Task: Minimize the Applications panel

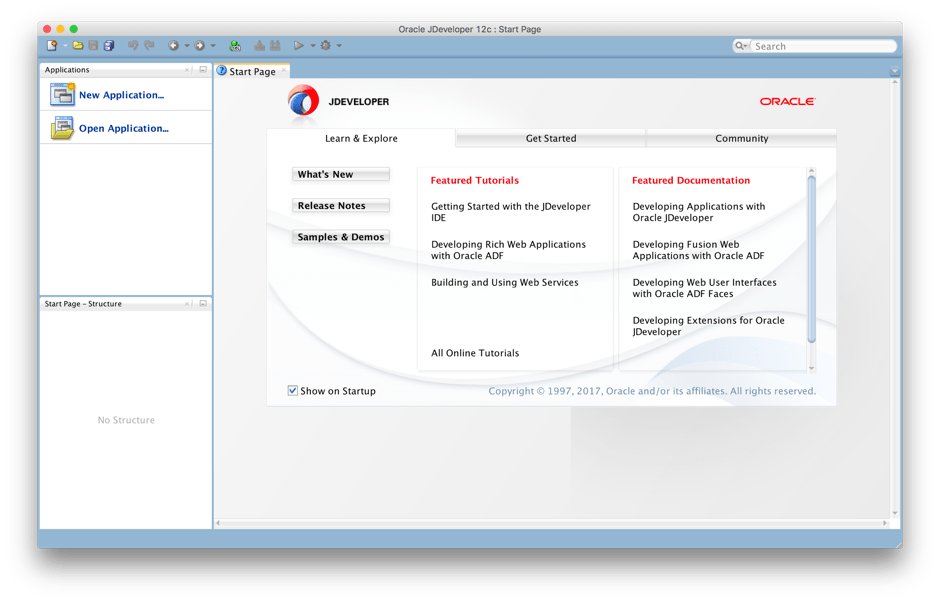Action: coord(203,70)
